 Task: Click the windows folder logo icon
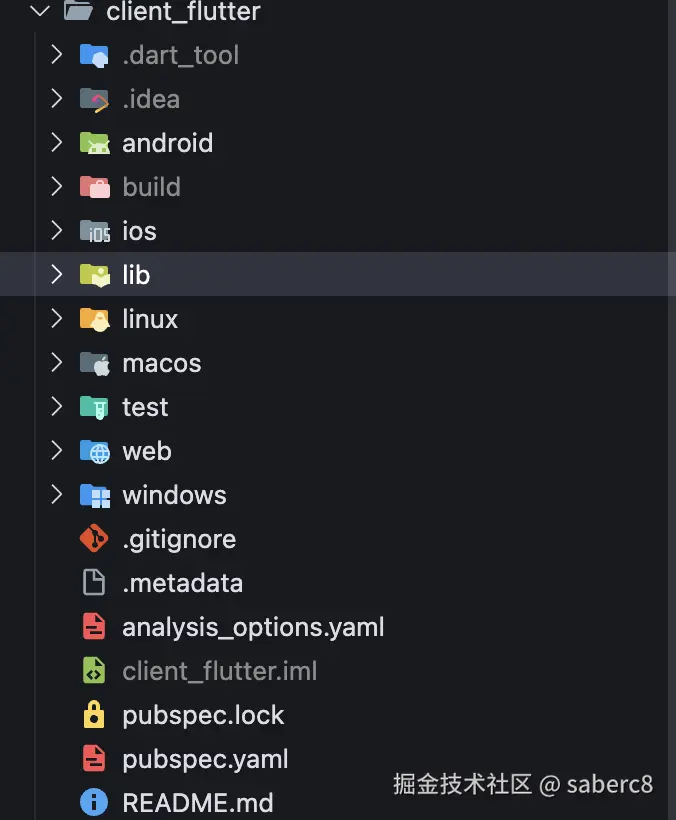[x=94, y=495]
